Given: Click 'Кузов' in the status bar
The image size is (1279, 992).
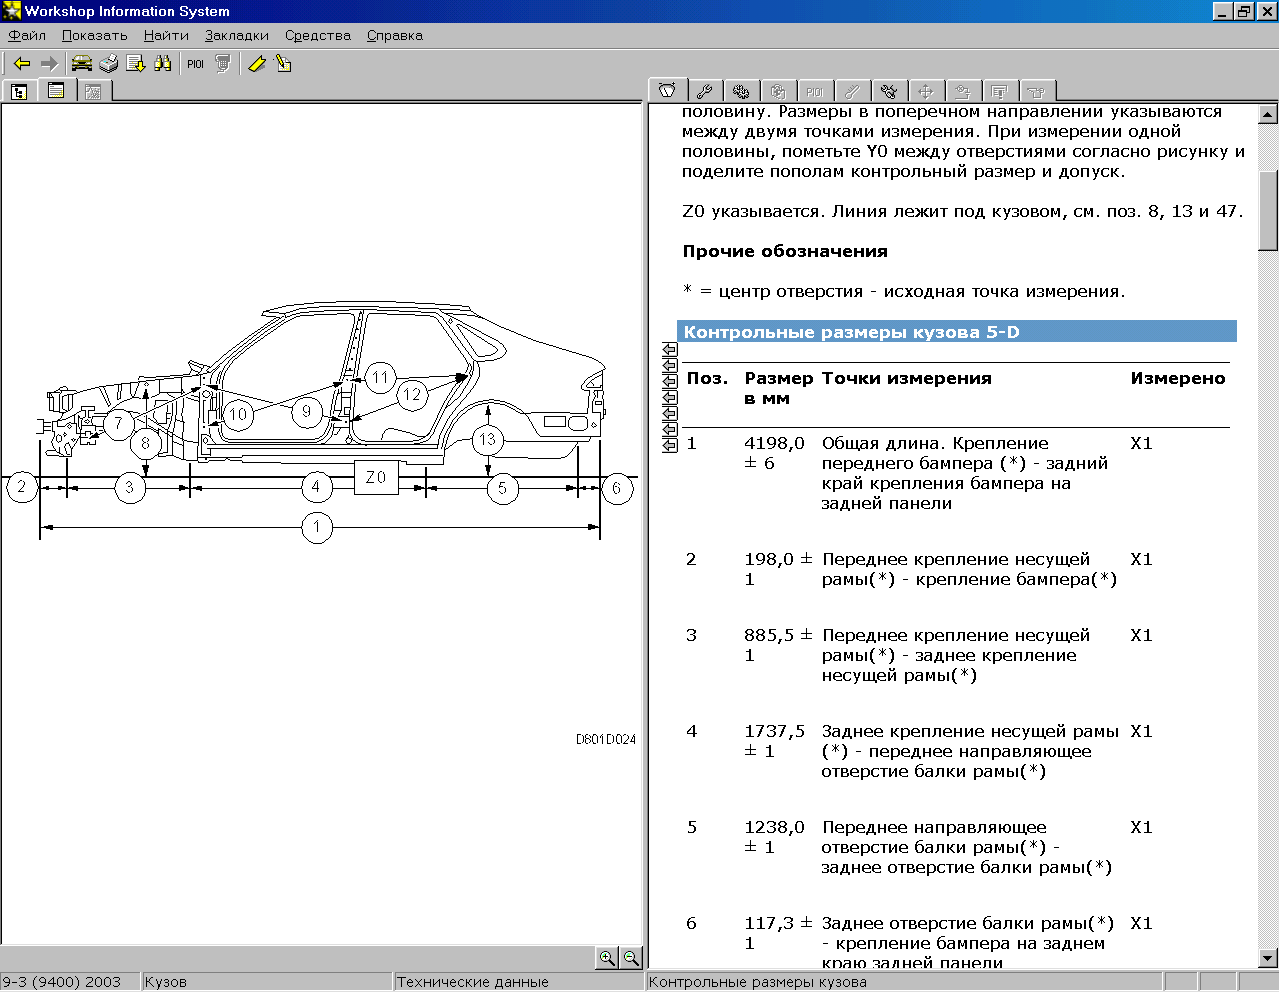Looking at the screenshot, I should point(166,982).
